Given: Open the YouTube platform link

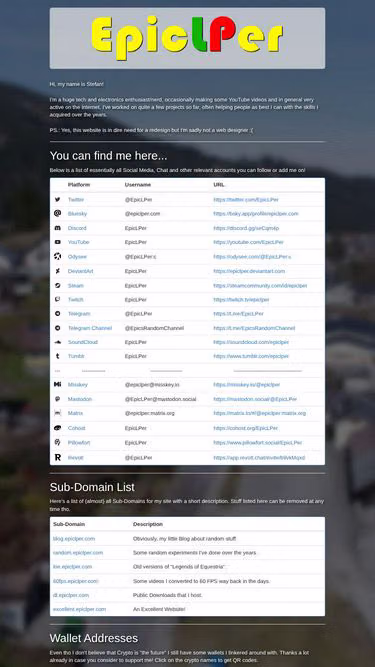Looking at the screenshot, I should pyautogui.click(x=79, y=242).
